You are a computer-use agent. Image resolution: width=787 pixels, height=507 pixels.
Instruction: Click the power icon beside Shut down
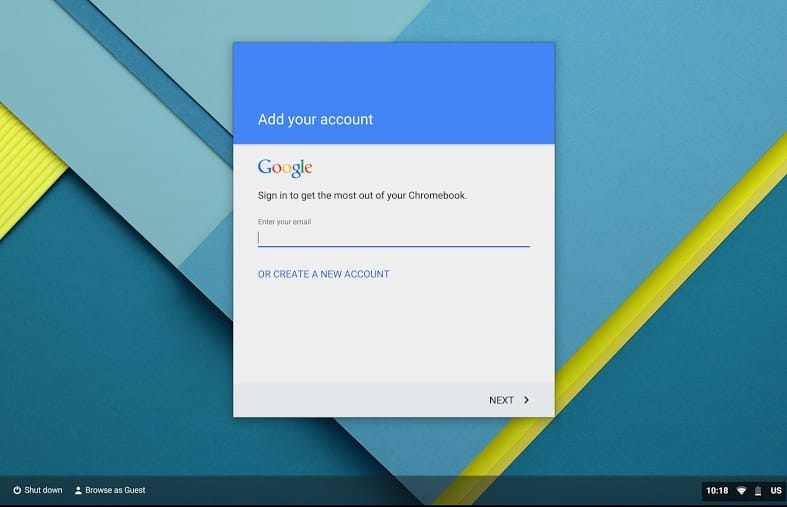click(17, 490)
